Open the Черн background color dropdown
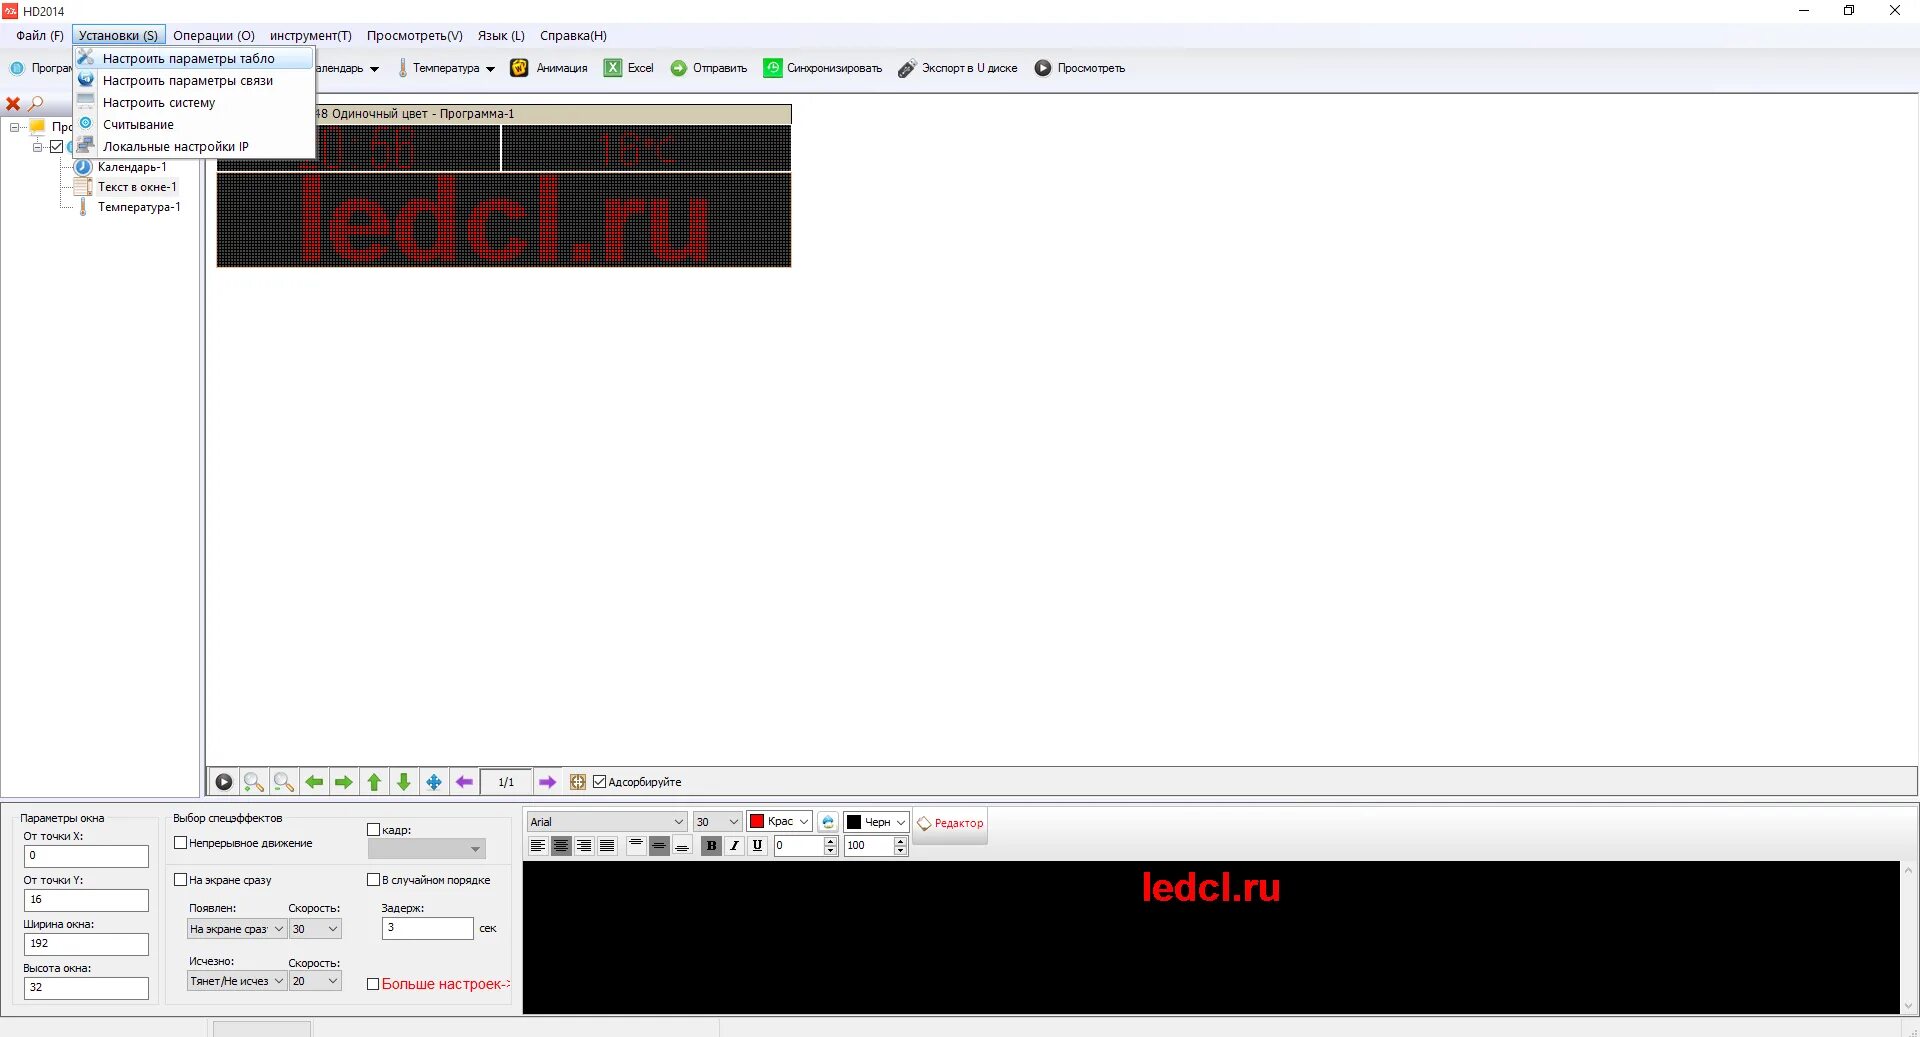The height and width of the screenshot is (1037, 1920). coord(876,822)
